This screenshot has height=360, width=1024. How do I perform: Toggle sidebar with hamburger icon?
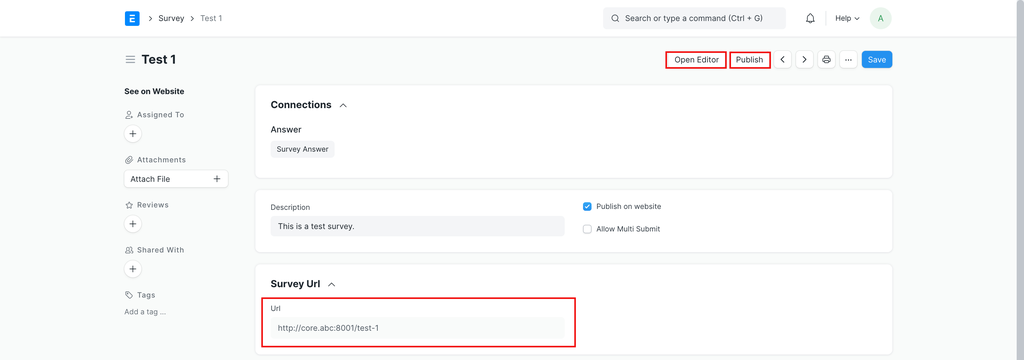click(130, 59)
